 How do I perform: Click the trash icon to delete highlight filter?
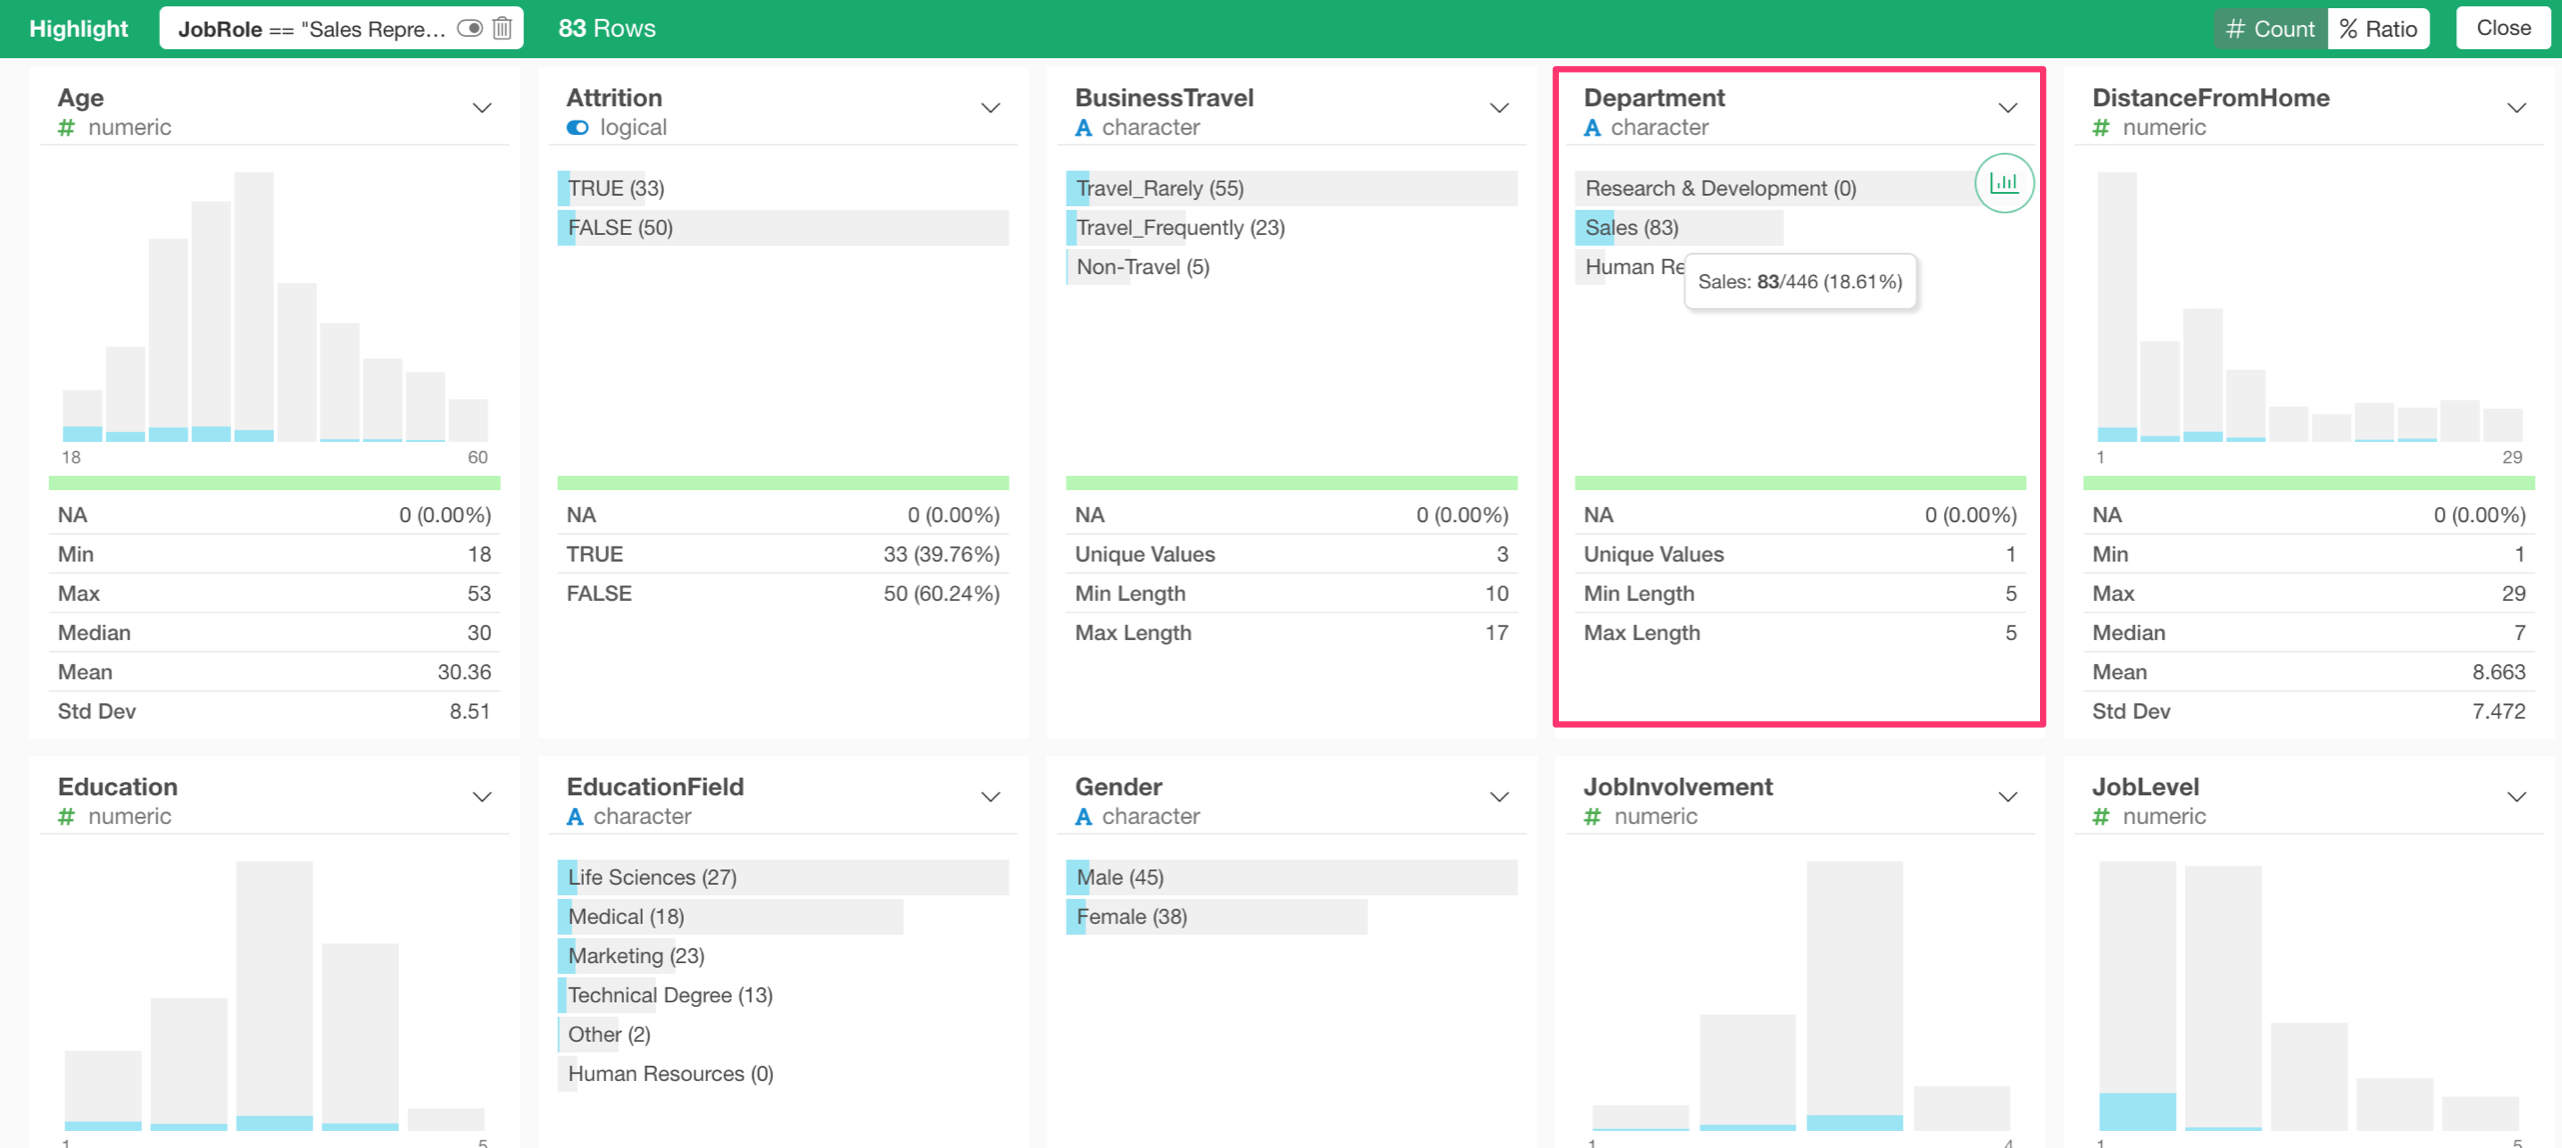pyautogui.click(x=502, y=28)
